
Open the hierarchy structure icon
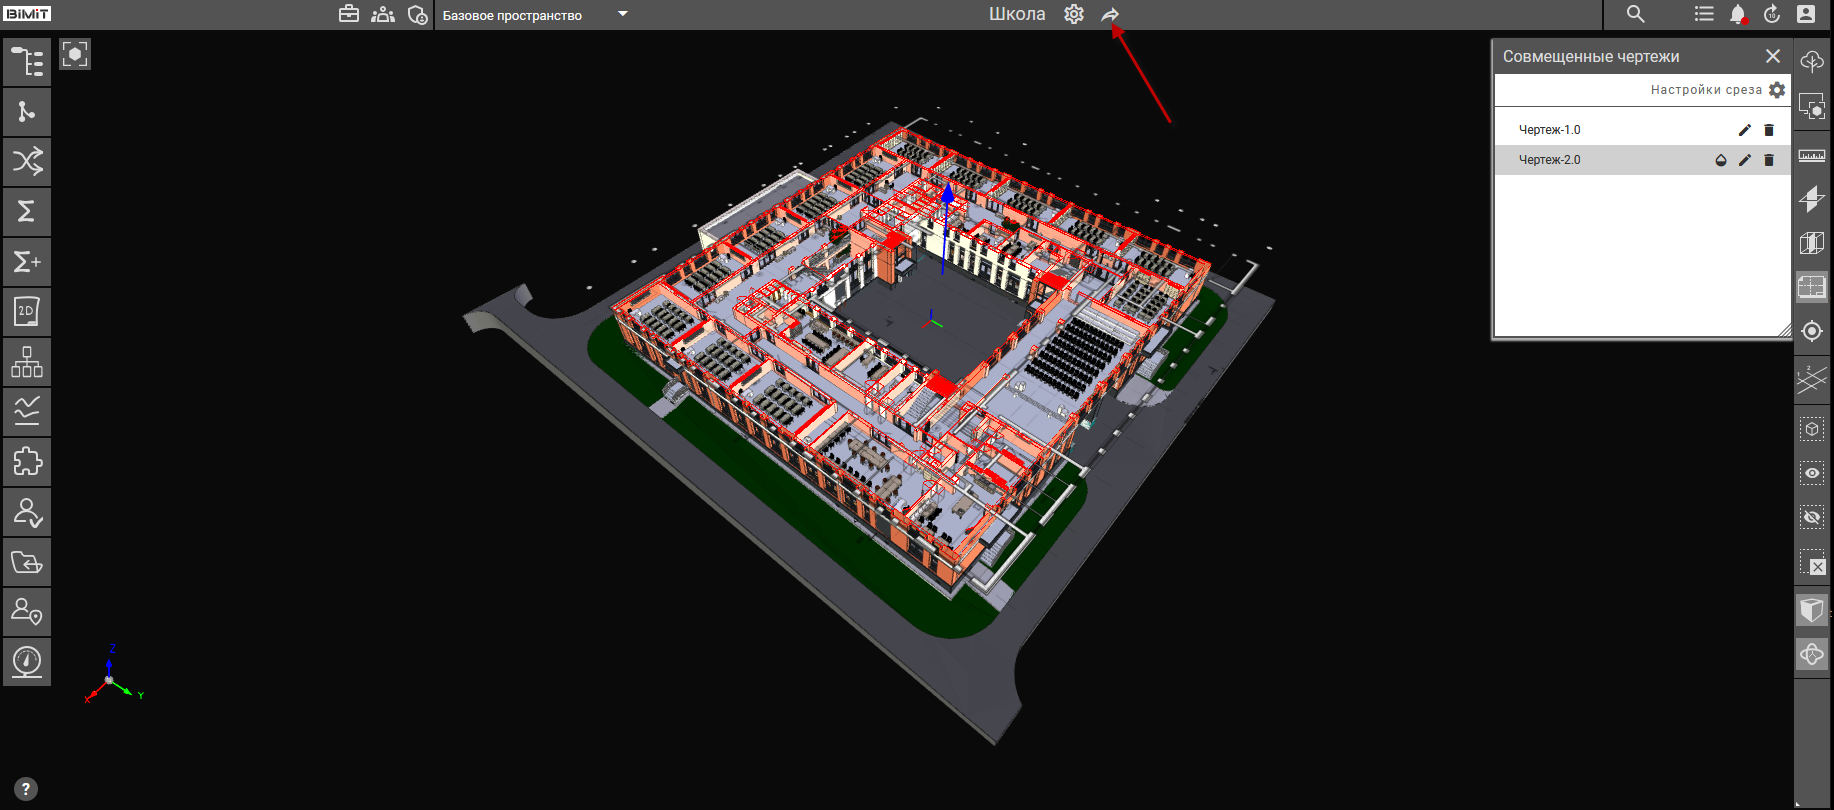27,362
